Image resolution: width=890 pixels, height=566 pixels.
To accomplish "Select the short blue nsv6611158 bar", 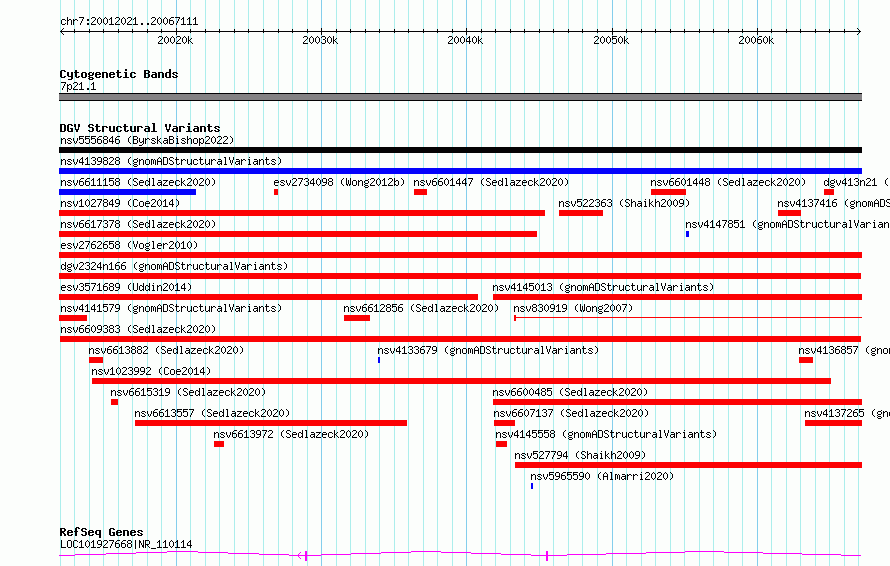I will coord(128,192).
